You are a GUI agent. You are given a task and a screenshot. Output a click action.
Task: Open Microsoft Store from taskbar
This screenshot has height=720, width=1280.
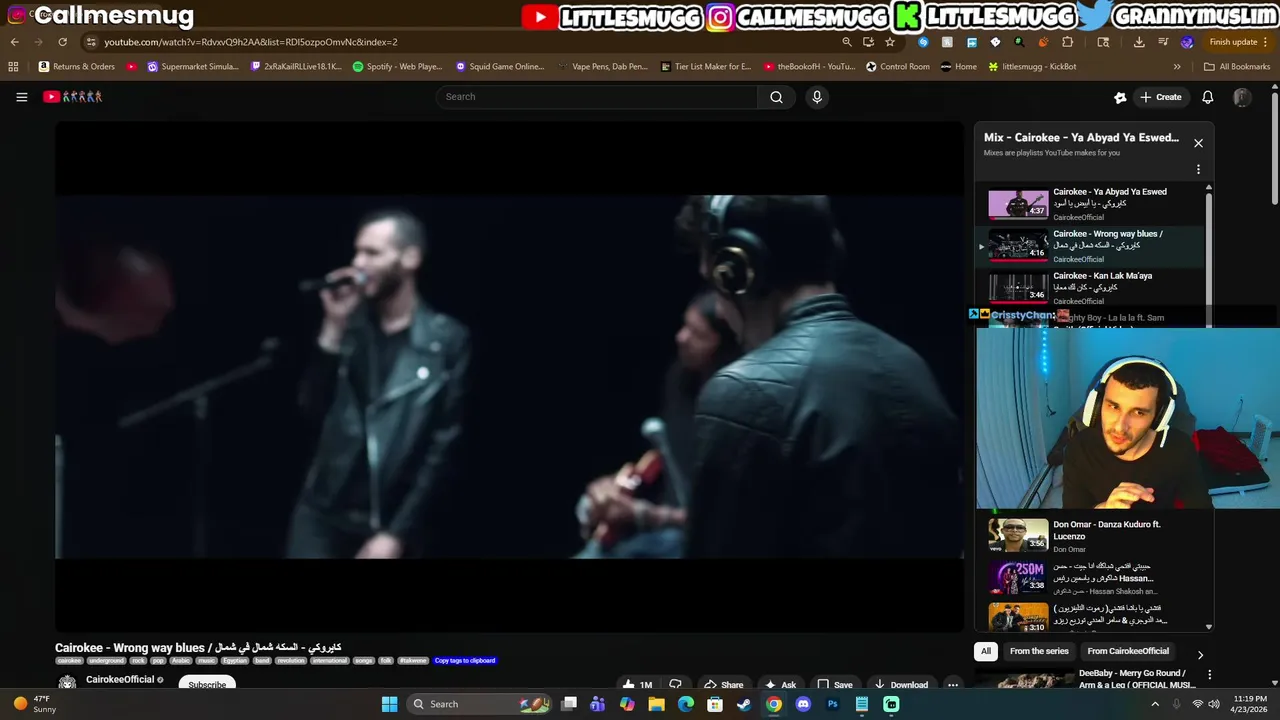click(715, 704)
